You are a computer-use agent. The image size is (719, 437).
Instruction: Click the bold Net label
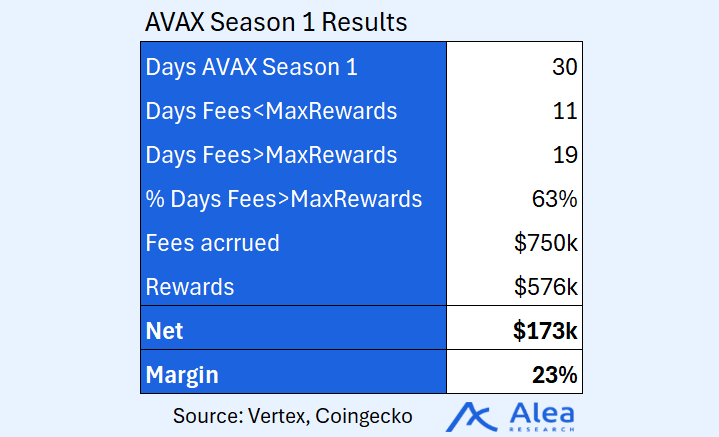point(164,331)
